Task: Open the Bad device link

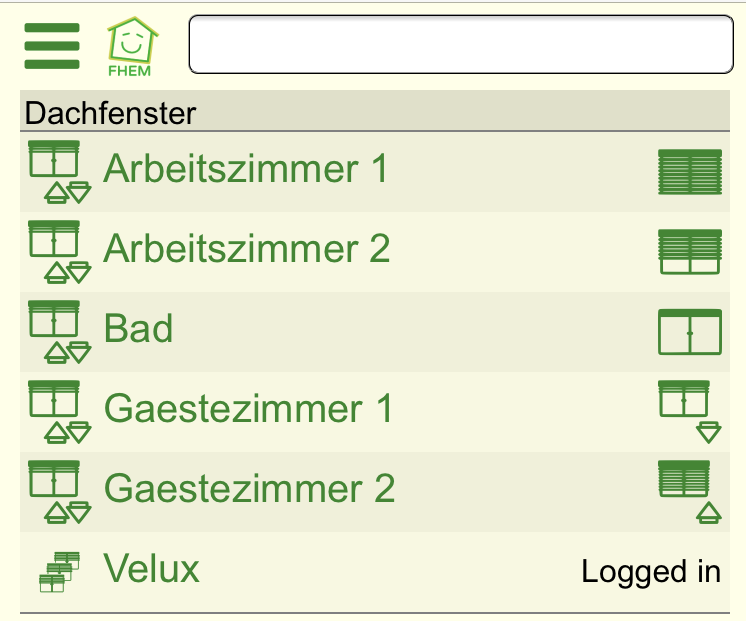Action: point(138,328)
